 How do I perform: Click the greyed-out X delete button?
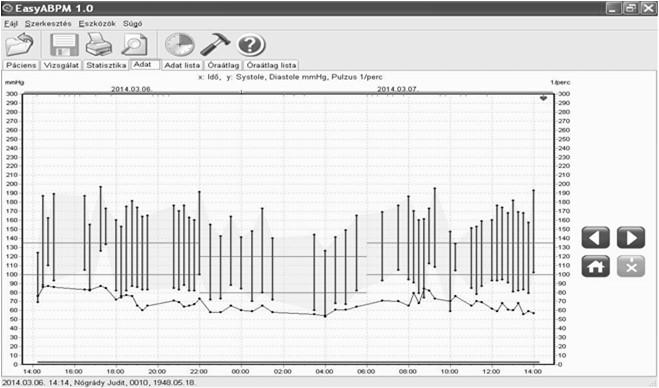(x=631, y=266)
